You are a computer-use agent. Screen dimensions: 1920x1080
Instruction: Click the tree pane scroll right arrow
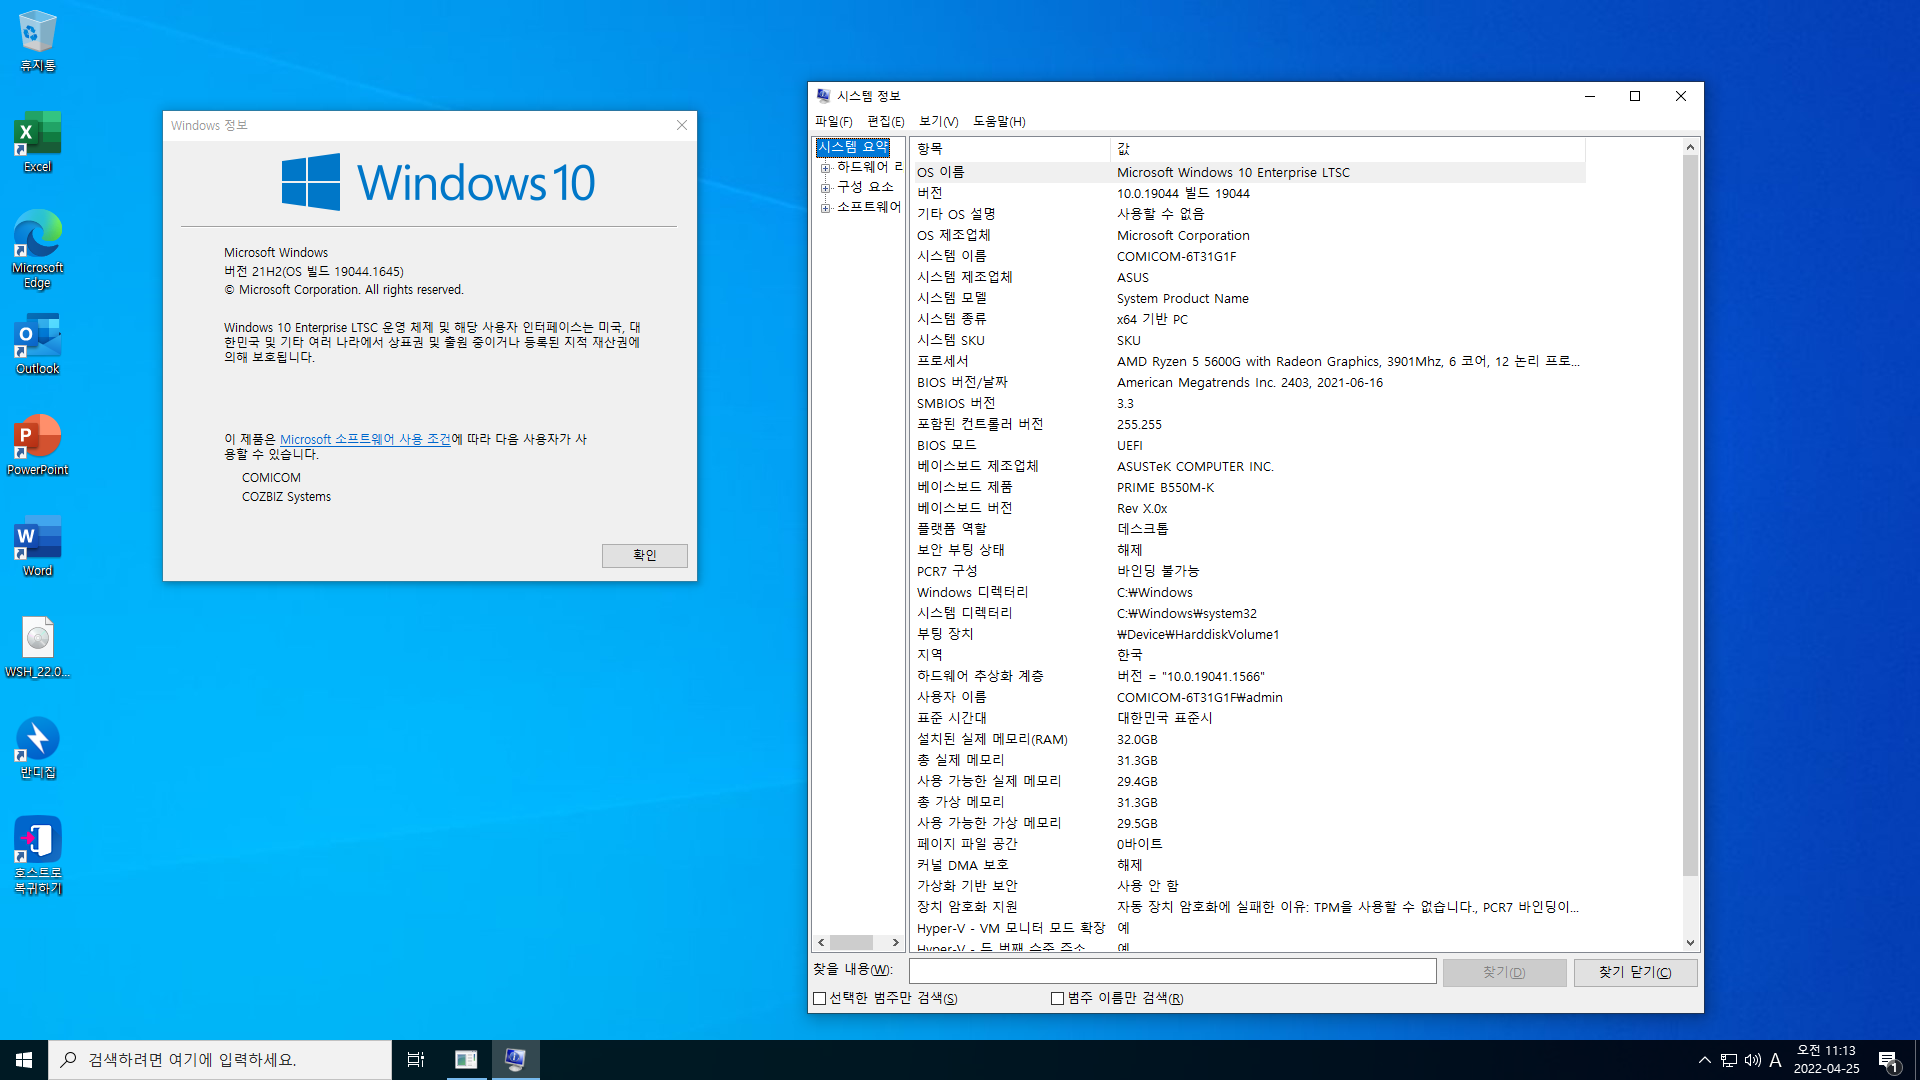pos(895,942)
